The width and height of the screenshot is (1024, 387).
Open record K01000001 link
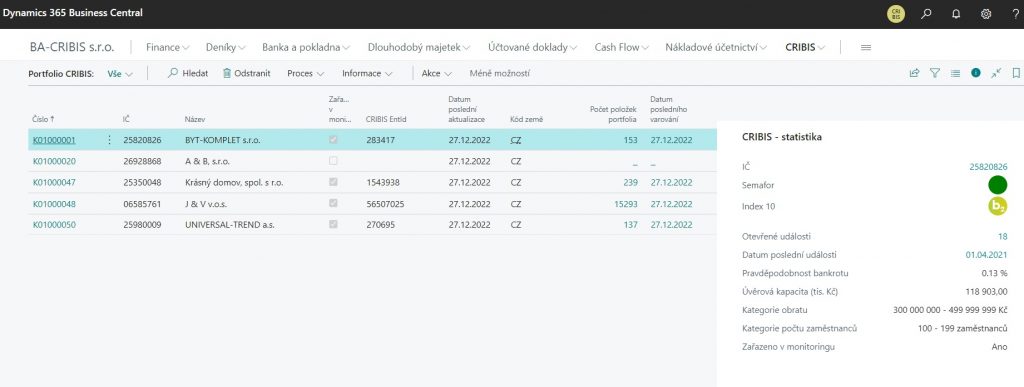[54, 140]
